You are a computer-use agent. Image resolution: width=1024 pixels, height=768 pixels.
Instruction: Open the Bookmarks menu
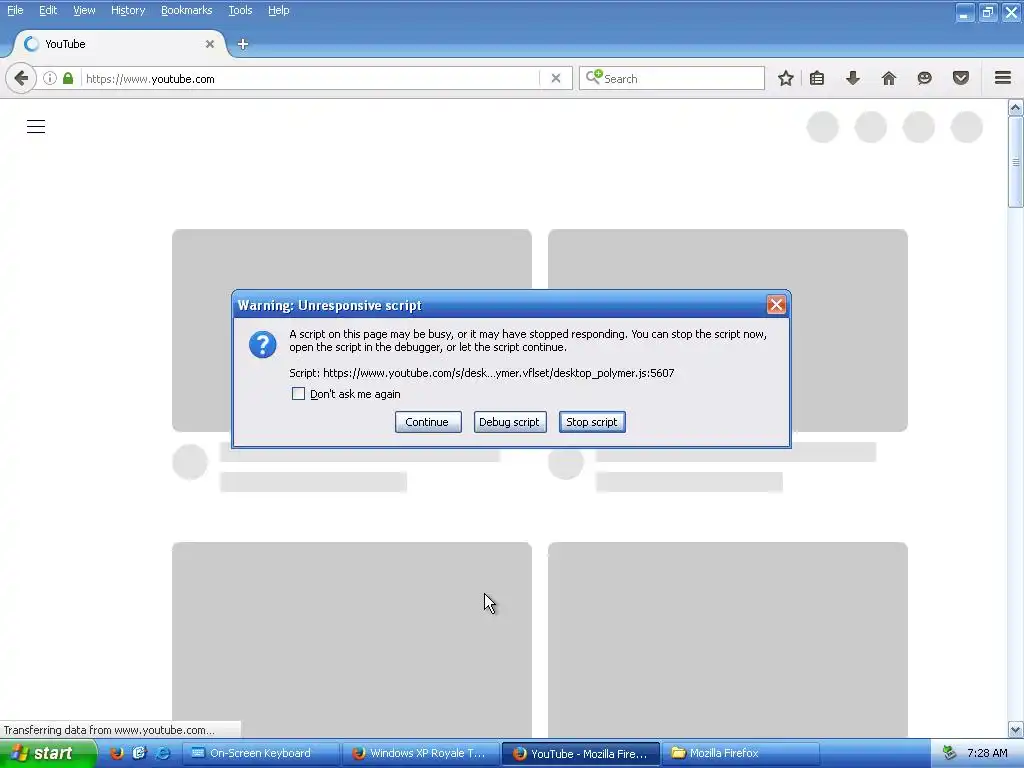pos(187,10)
